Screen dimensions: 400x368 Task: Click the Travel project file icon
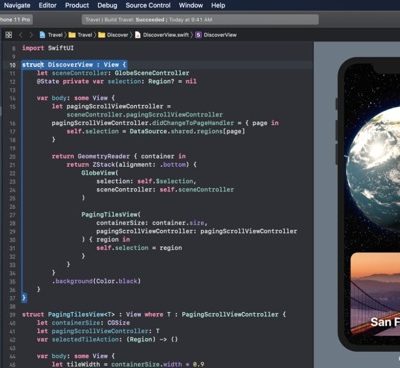click(x=42, y=35)
